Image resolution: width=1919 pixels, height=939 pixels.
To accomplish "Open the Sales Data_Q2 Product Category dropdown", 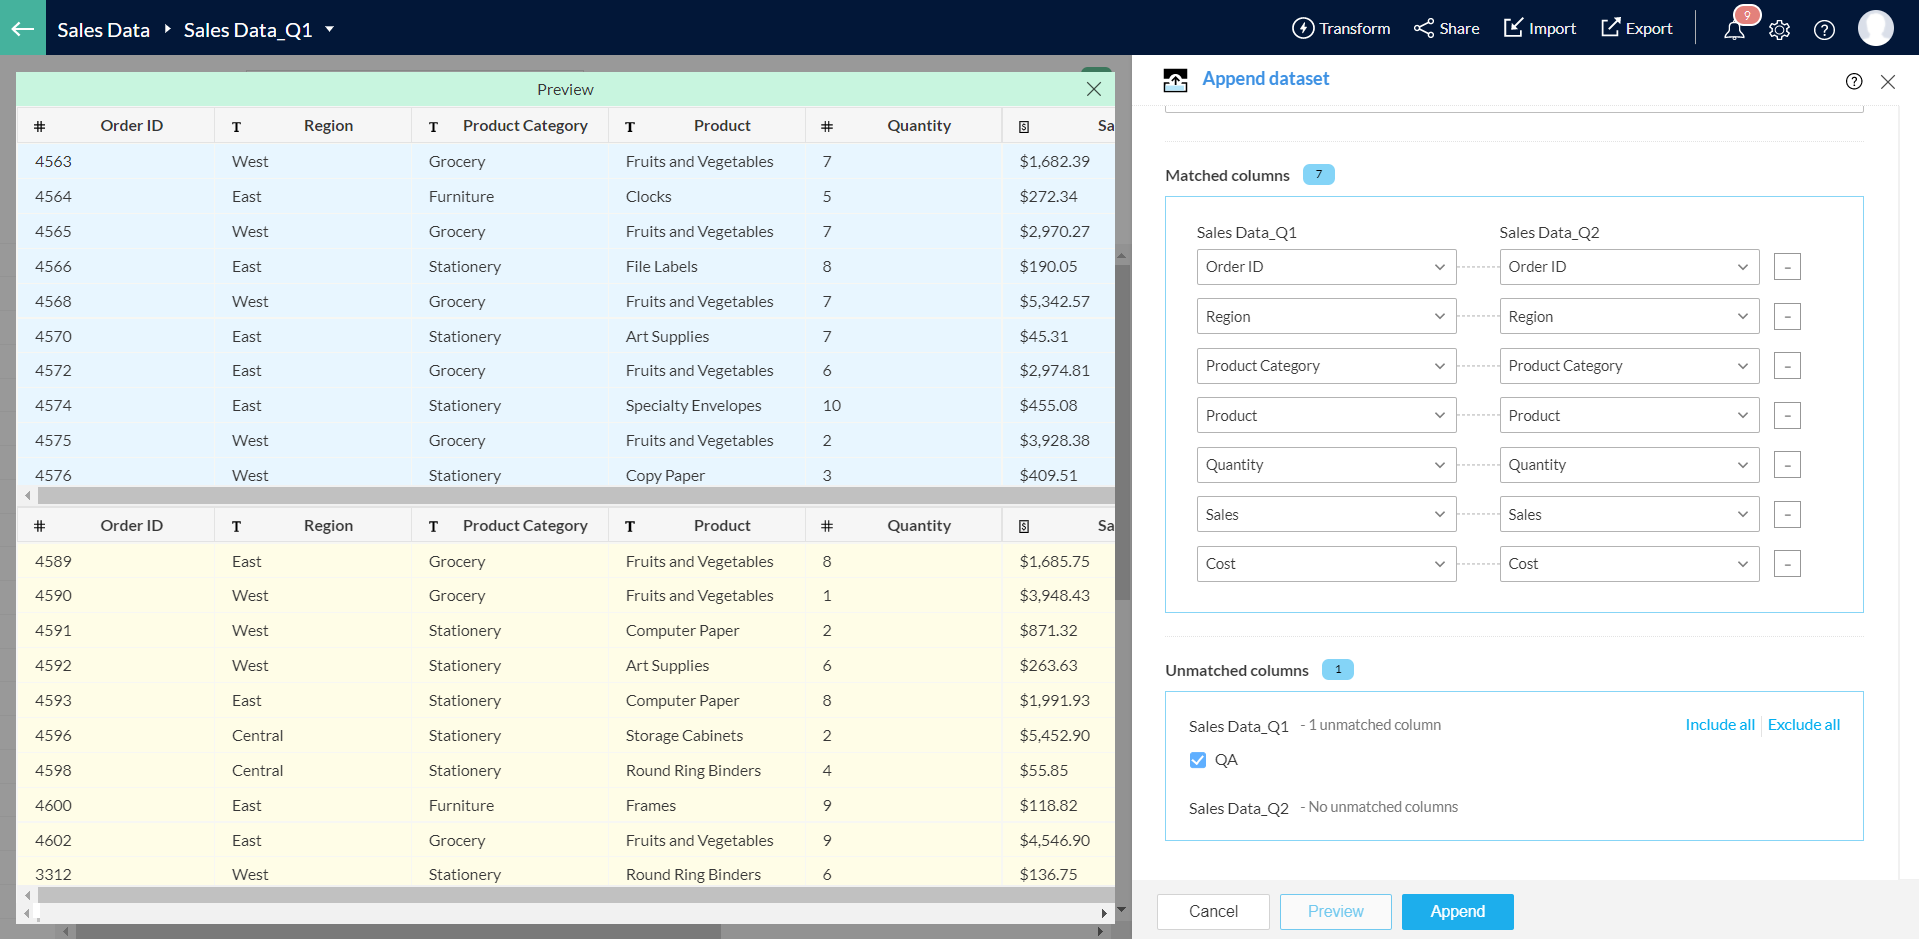I will tap(1629, 366).
